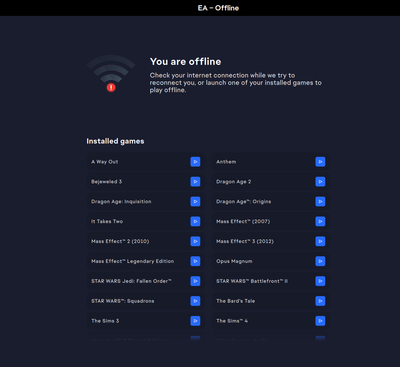Click The Sims 4 title text
This screenshot has width=400, height=367.
(x=232, y=321)
